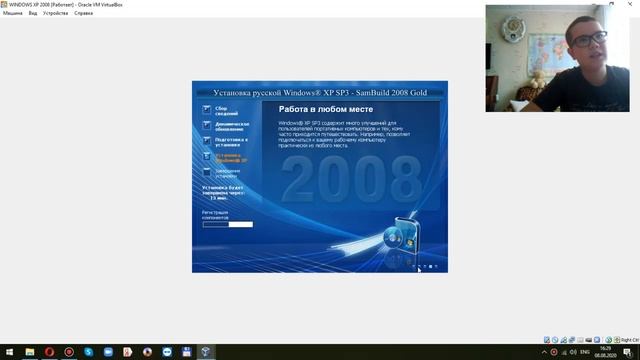Open TeamViewer from the taskbar

pyautogui.click(x=167, y=352)
